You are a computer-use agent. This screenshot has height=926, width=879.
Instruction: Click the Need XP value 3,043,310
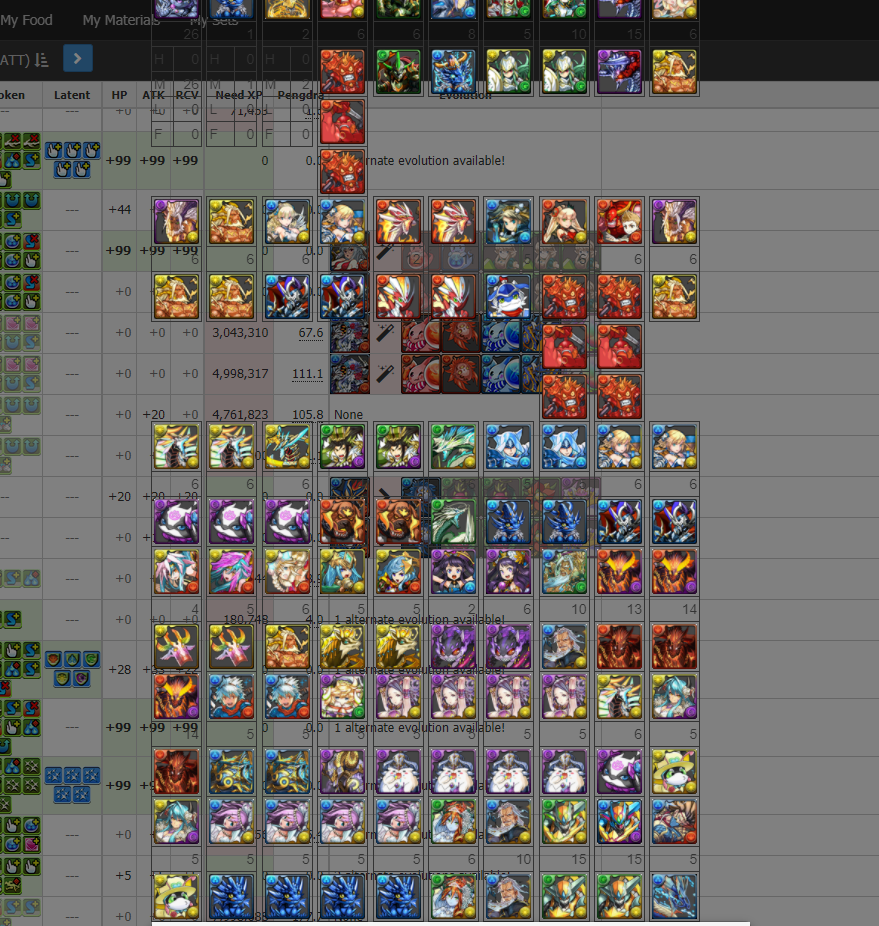point(240,332)
